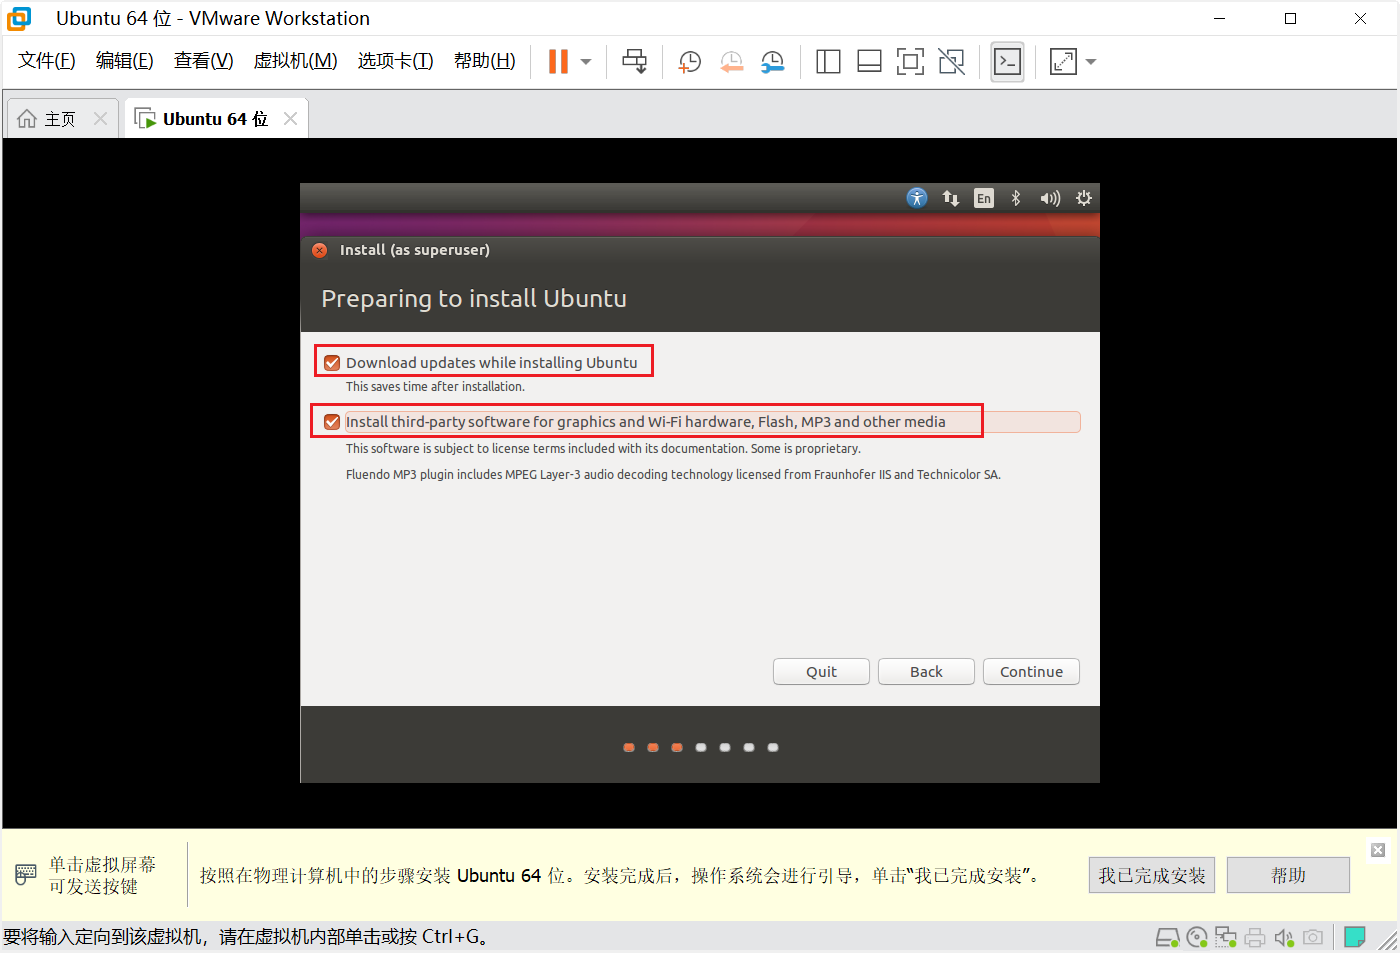
Task: Click 我已完成安装 button
Action: (1152, 876)
